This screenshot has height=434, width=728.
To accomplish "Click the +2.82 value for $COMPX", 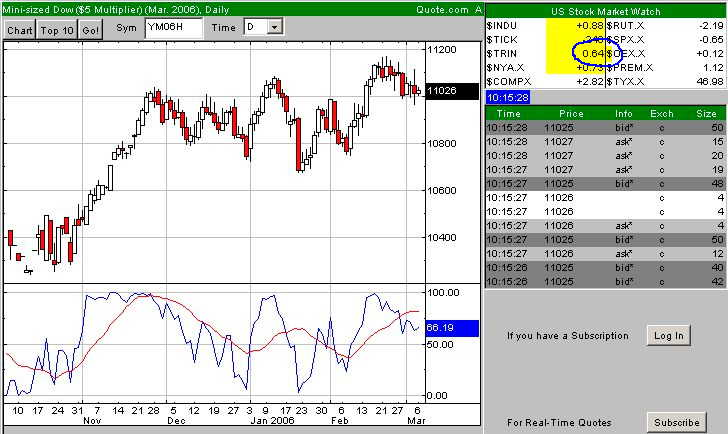I will 590,82.
